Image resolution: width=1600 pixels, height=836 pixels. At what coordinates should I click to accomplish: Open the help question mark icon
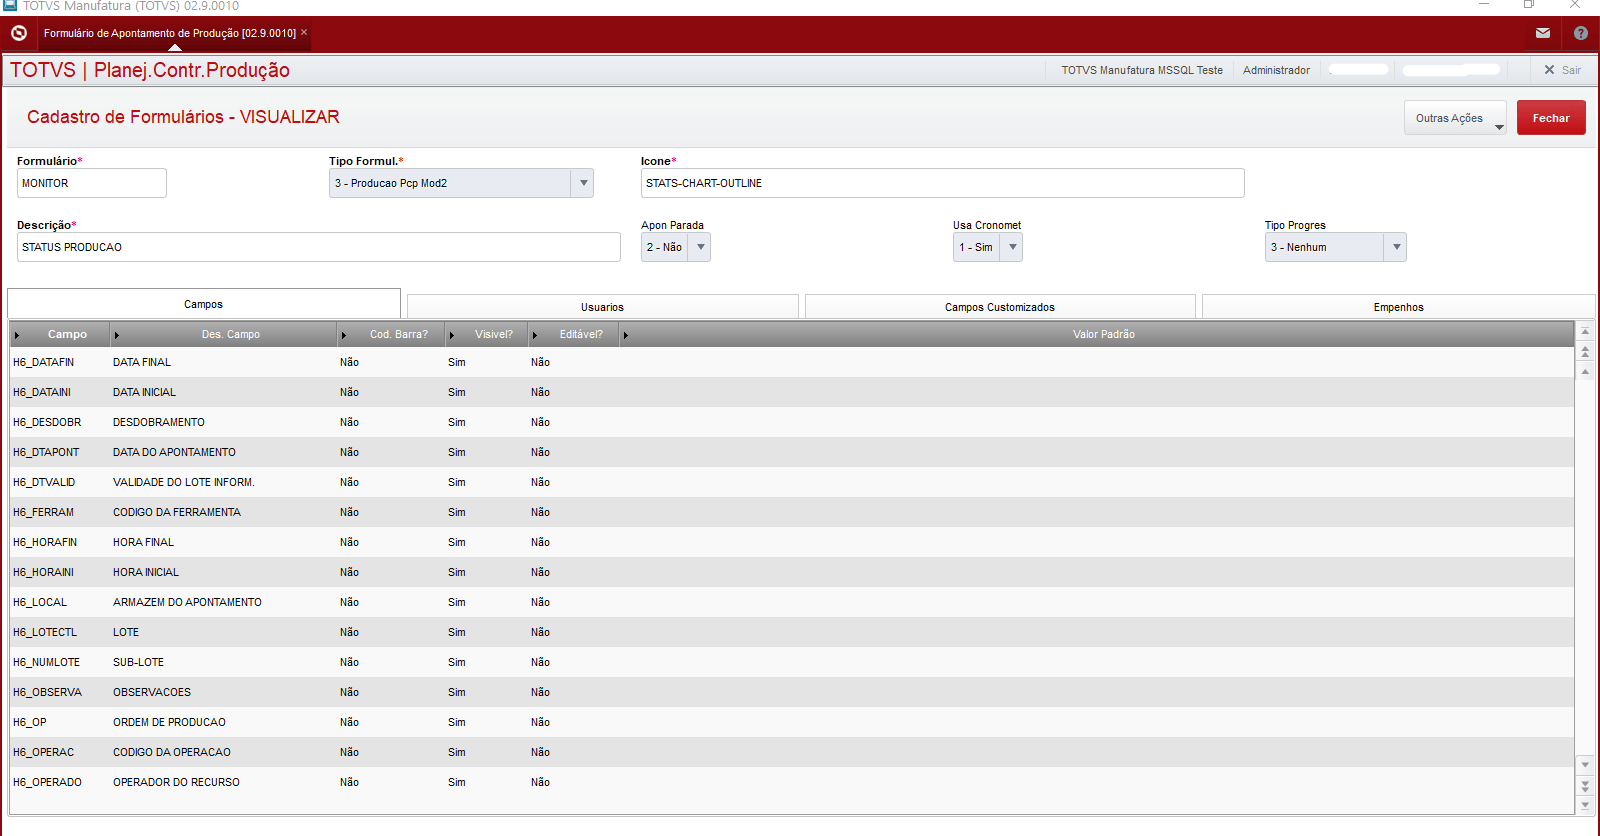[1580, 33]
